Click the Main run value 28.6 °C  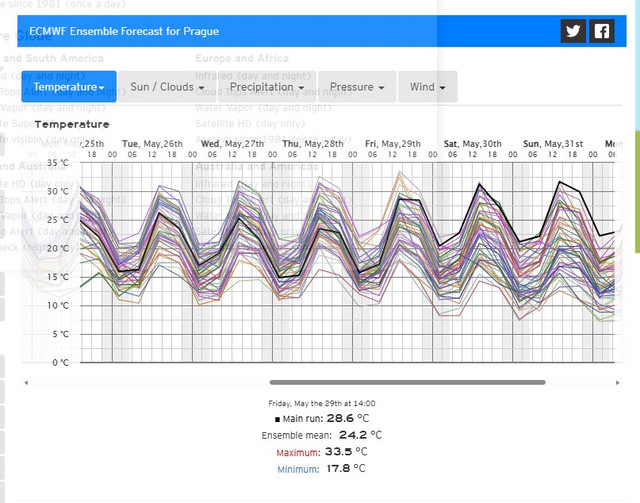(x=348, y=418)
